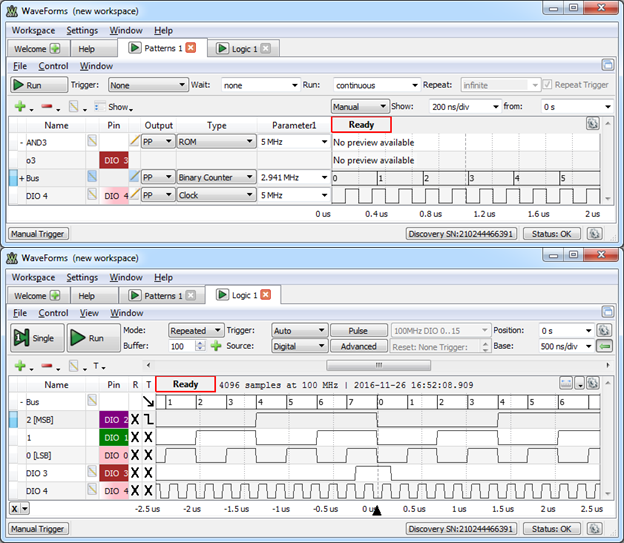Click the green plus next to Buffer field
Screen dimensions: 624x543
216,346
